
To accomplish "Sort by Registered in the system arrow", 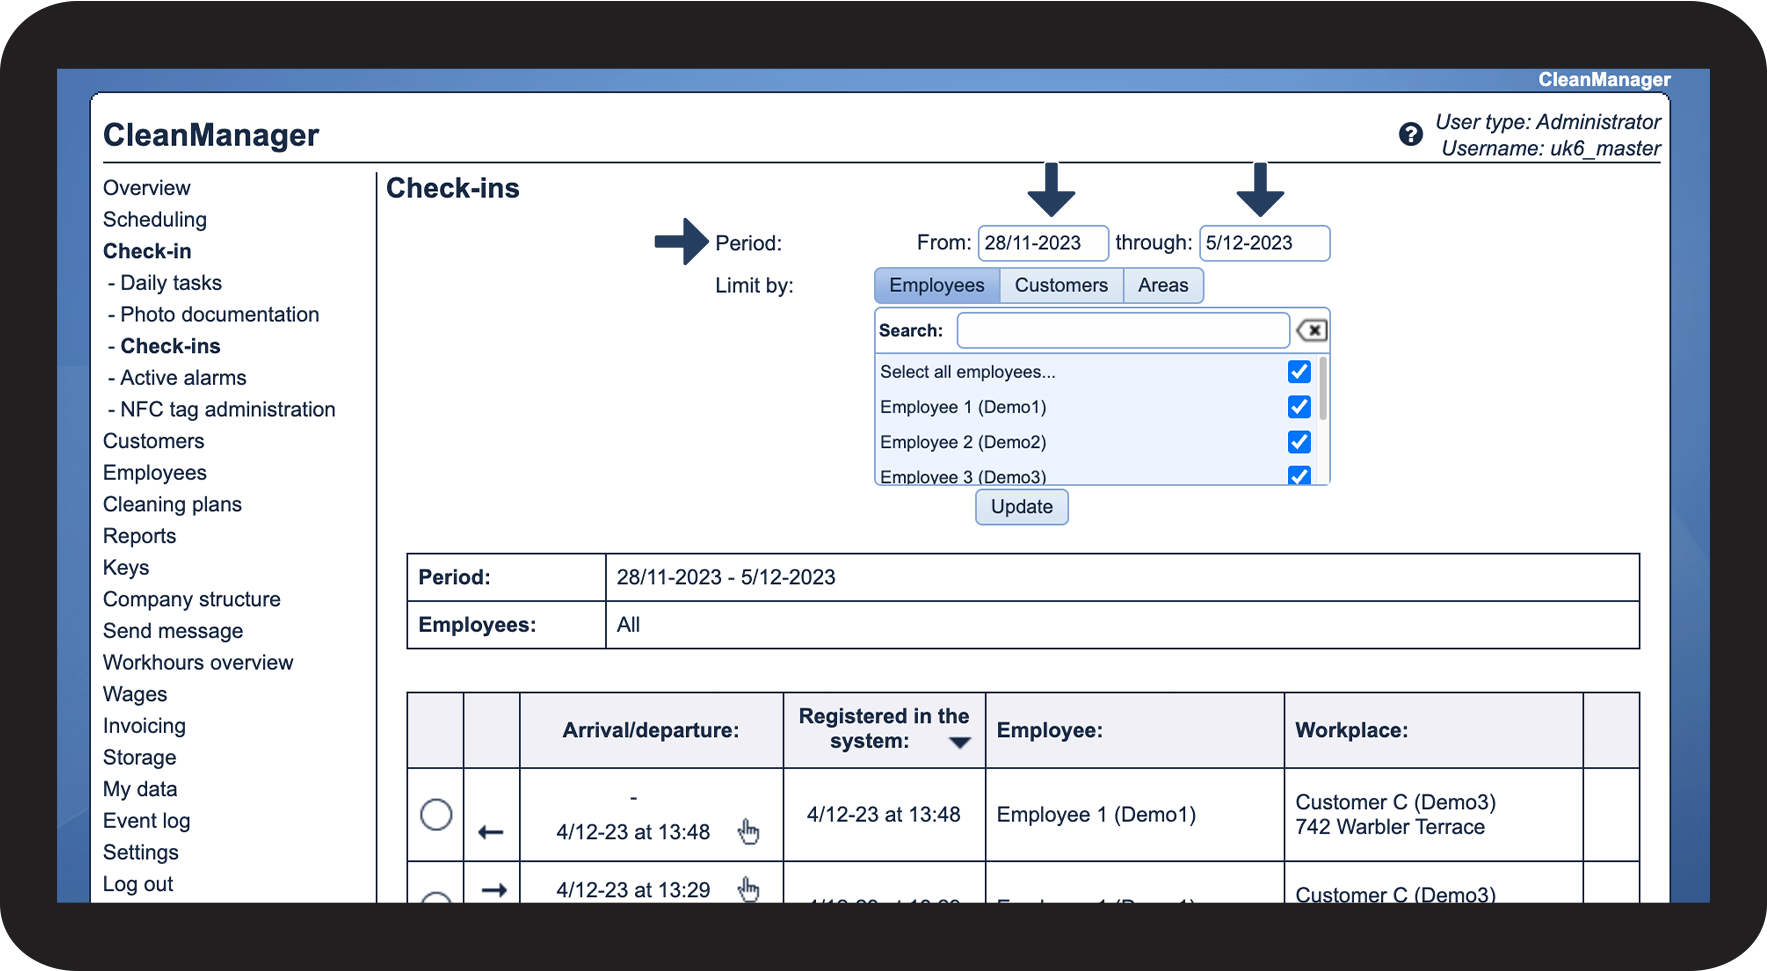I will coord(960,743).
